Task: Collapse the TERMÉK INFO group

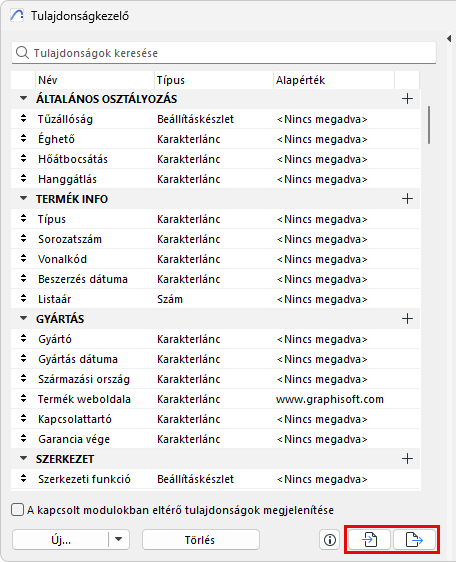Action: click(x=24, y=198)
